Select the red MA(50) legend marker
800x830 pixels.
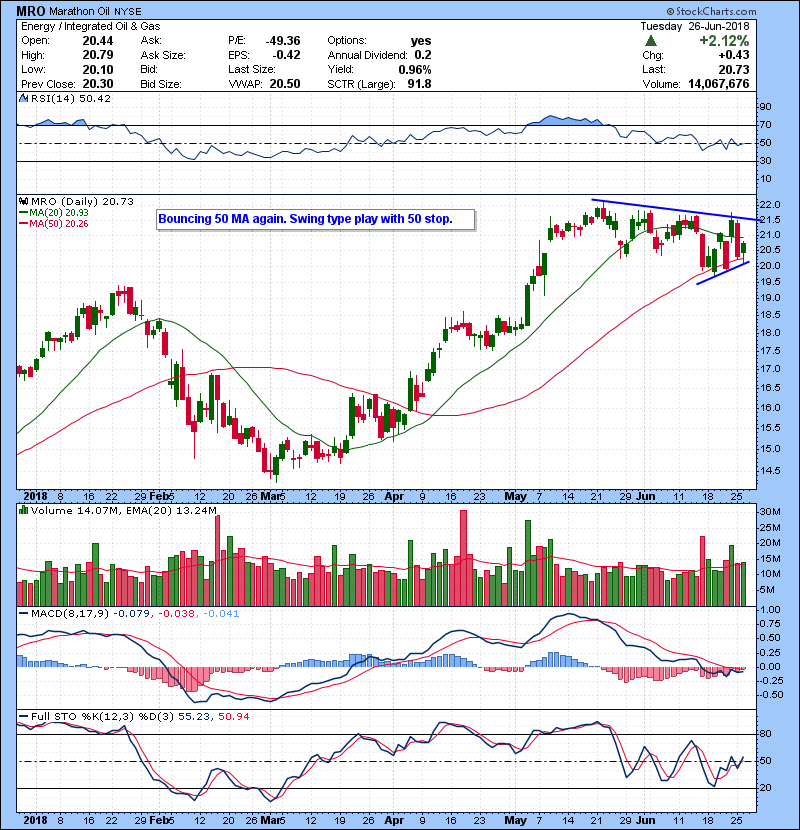pos(24,225)
